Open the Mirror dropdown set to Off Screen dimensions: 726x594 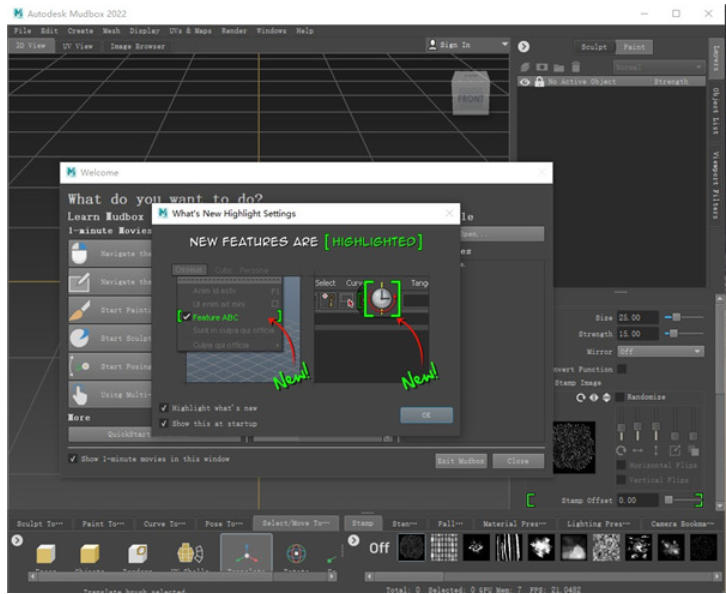click(x=660, y=352)
